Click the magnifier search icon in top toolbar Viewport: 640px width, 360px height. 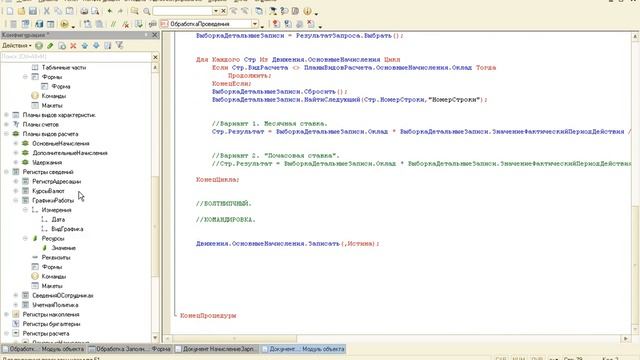147,11
